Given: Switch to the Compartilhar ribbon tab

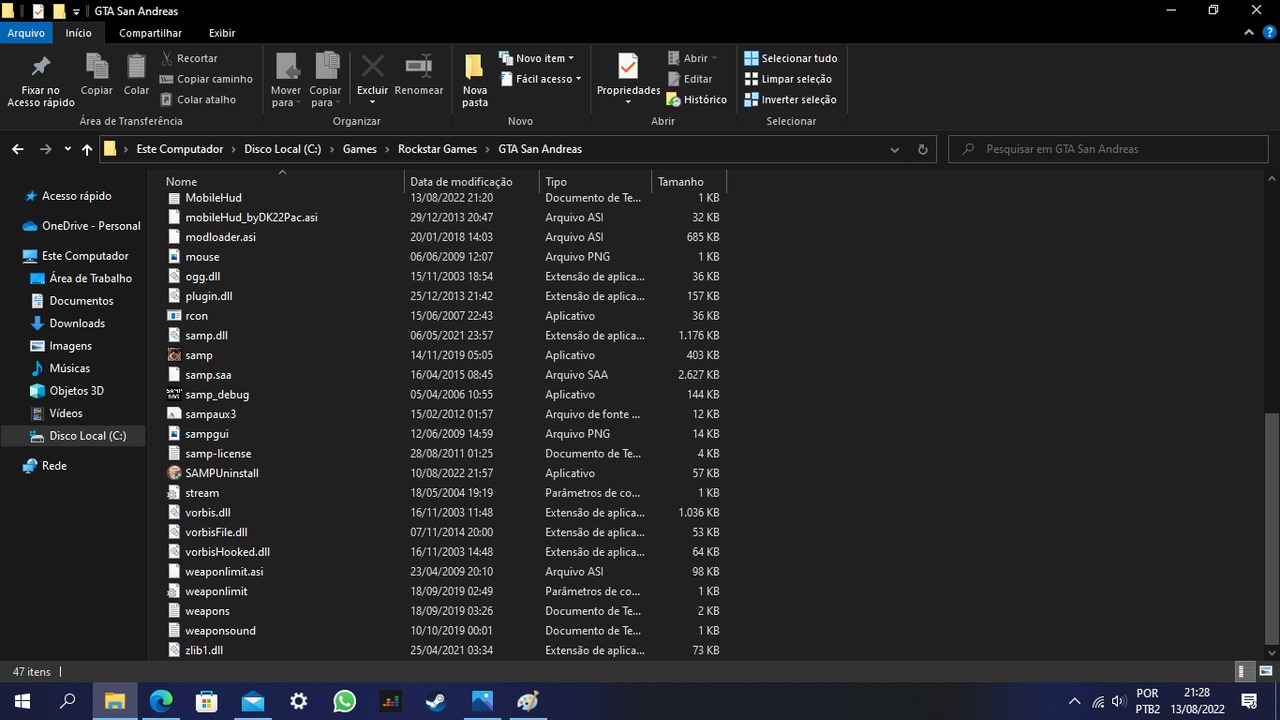Looking at the screenshot, I should (x=150, y=33).
